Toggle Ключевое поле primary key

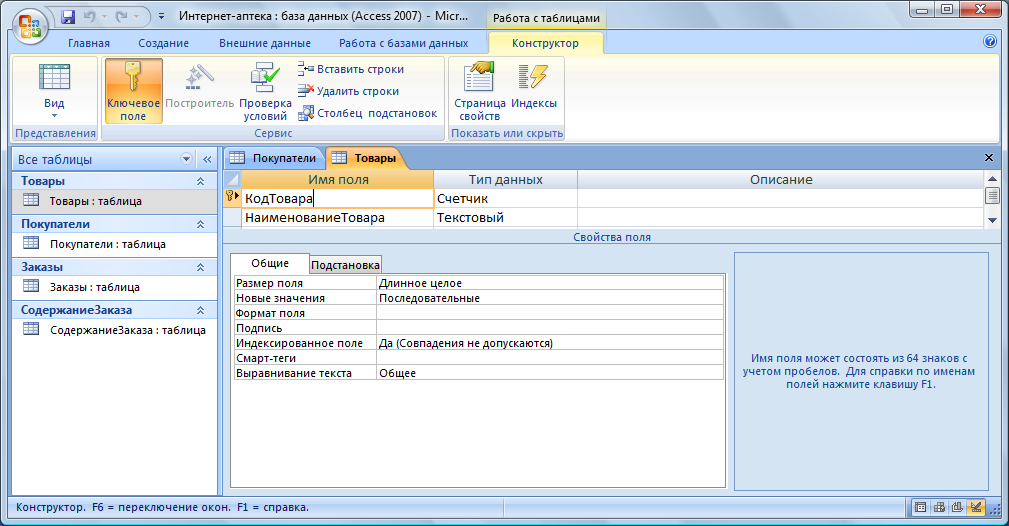[133, 91]
